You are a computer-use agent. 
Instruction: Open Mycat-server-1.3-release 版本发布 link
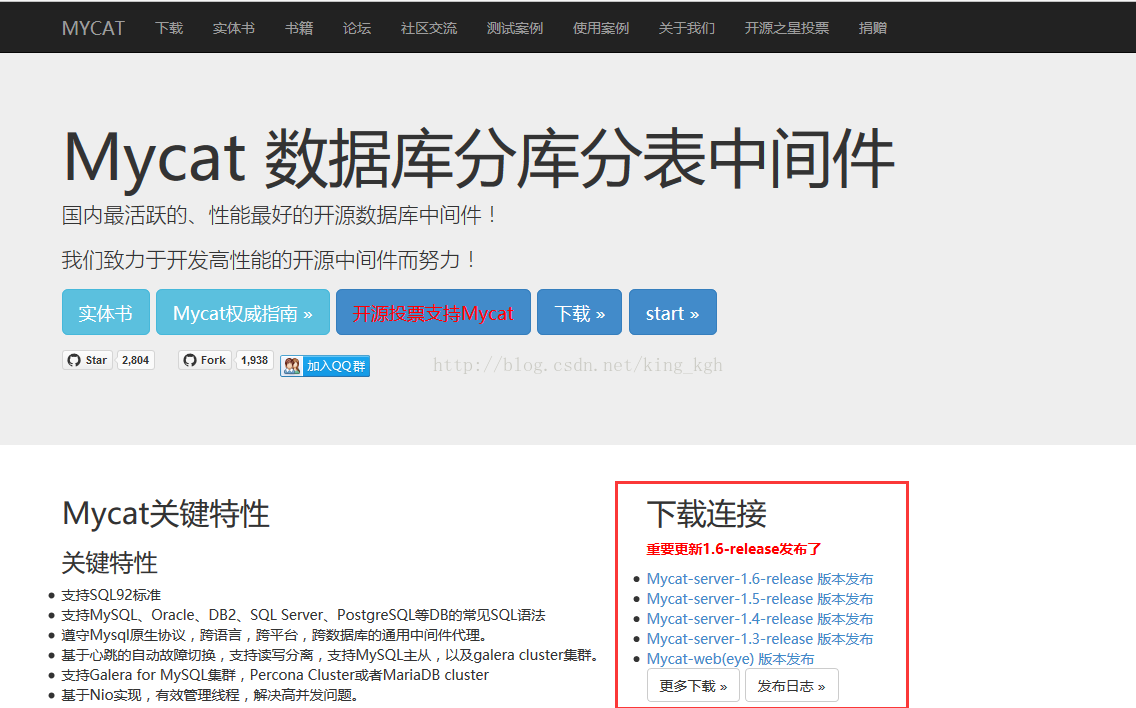760,639
